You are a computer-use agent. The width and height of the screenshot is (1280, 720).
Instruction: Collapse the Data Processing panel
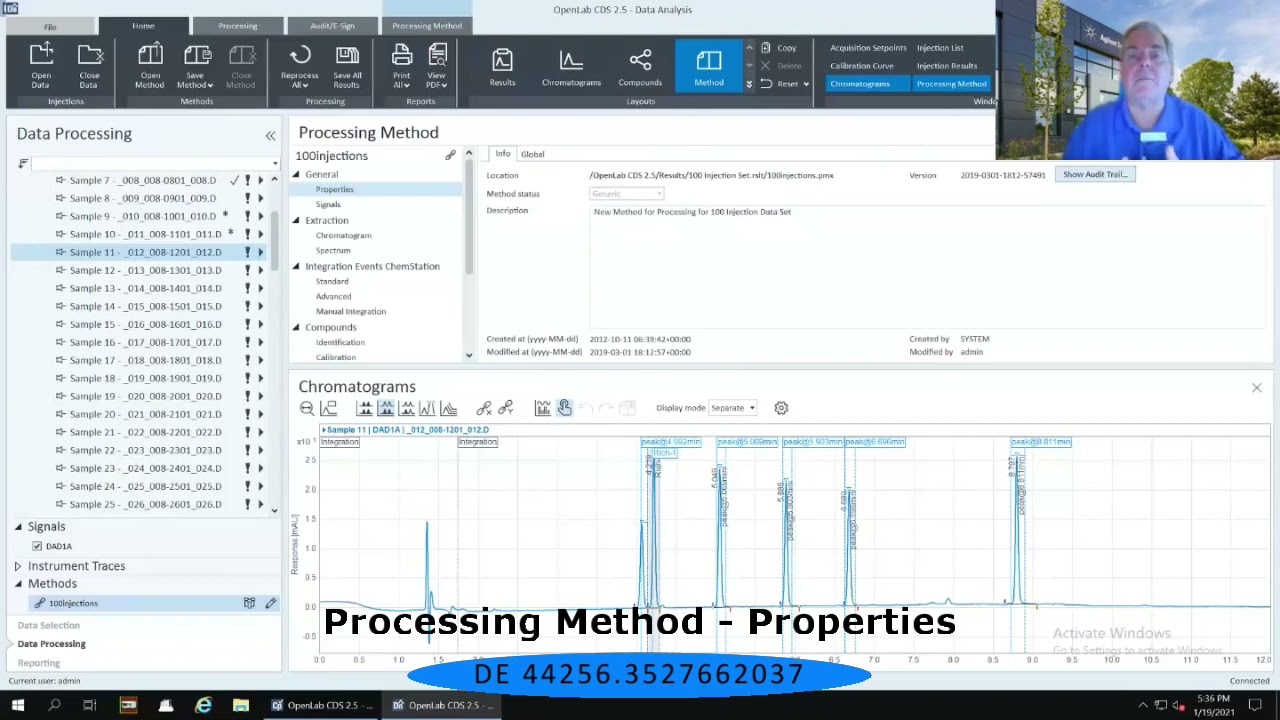tap(270, 135)
